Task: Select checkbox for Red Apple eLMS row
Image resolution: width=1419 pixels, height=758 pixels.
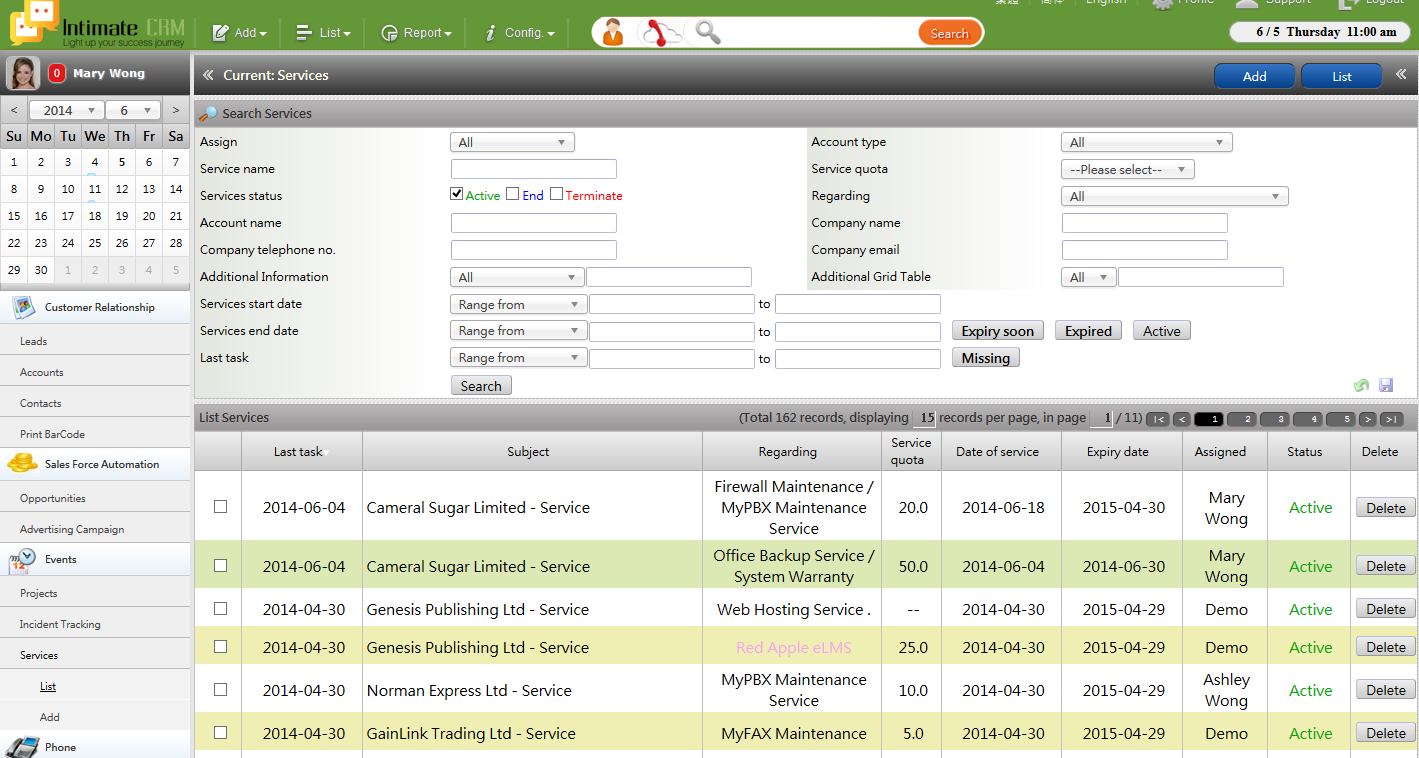Action: pyautogui.click(x=220, y=646)
